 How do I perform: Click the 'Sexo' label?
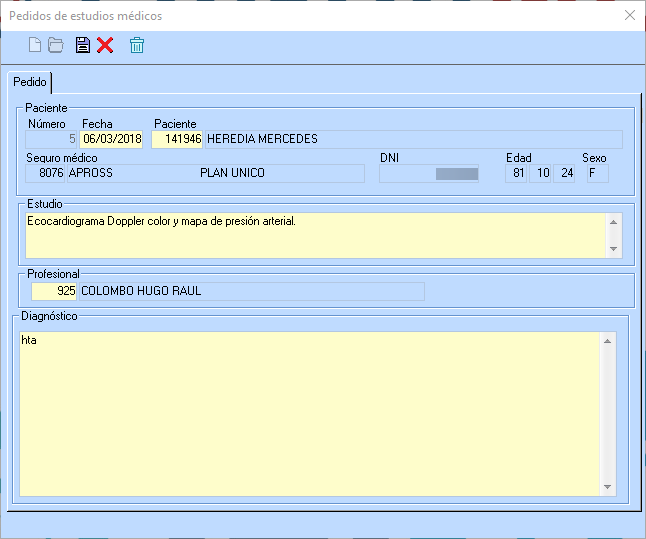pos(594,158)
